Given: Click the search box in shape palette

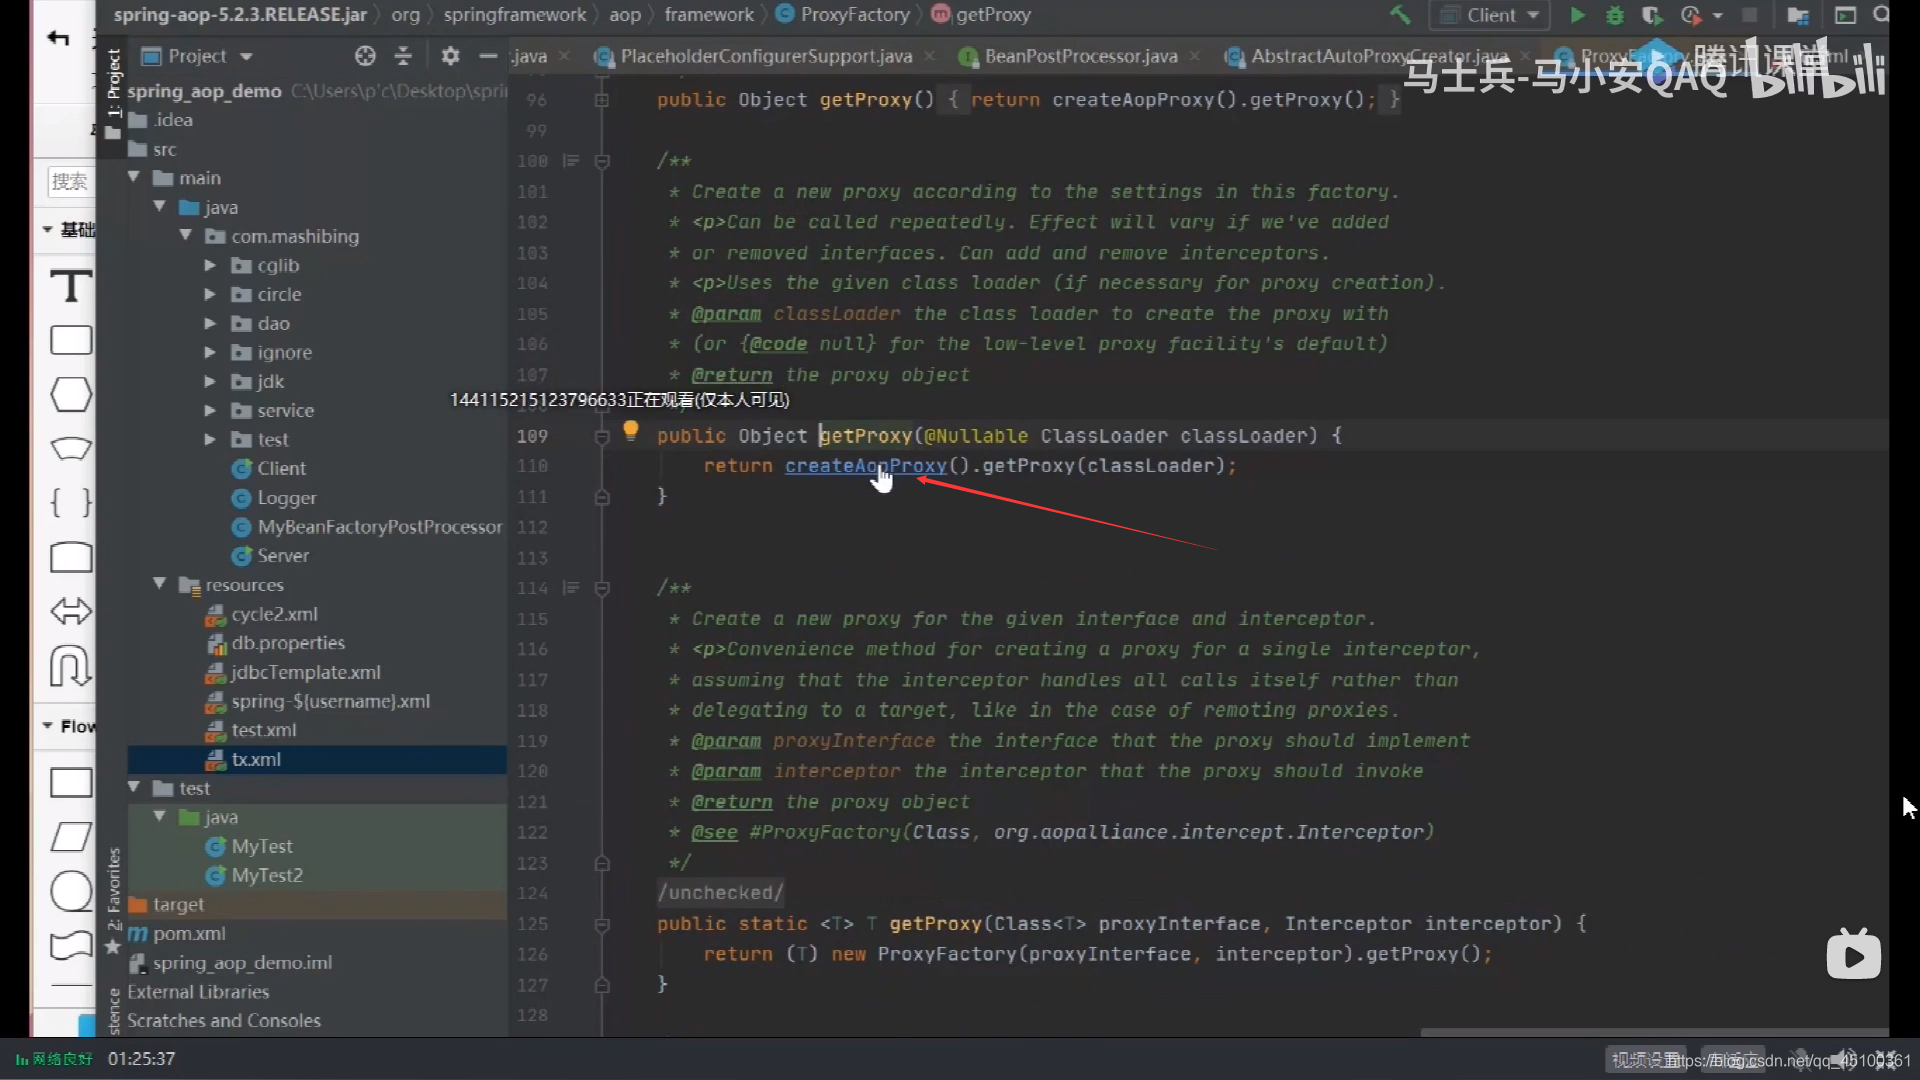Looking at the screenshot, I should (x=70, y=181).
